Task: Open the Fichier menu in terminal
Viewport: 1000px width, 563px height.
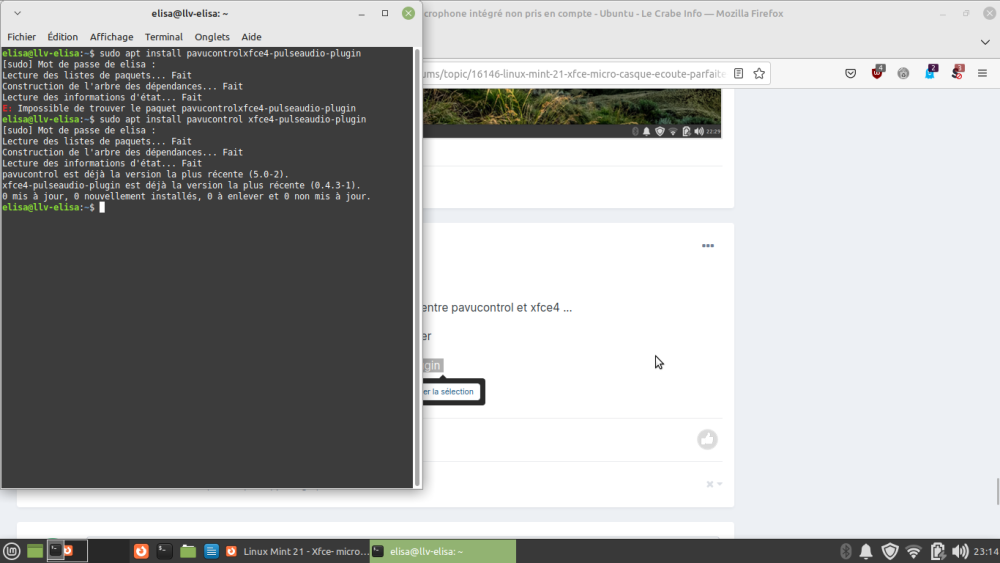Action: tap(21, 37)
